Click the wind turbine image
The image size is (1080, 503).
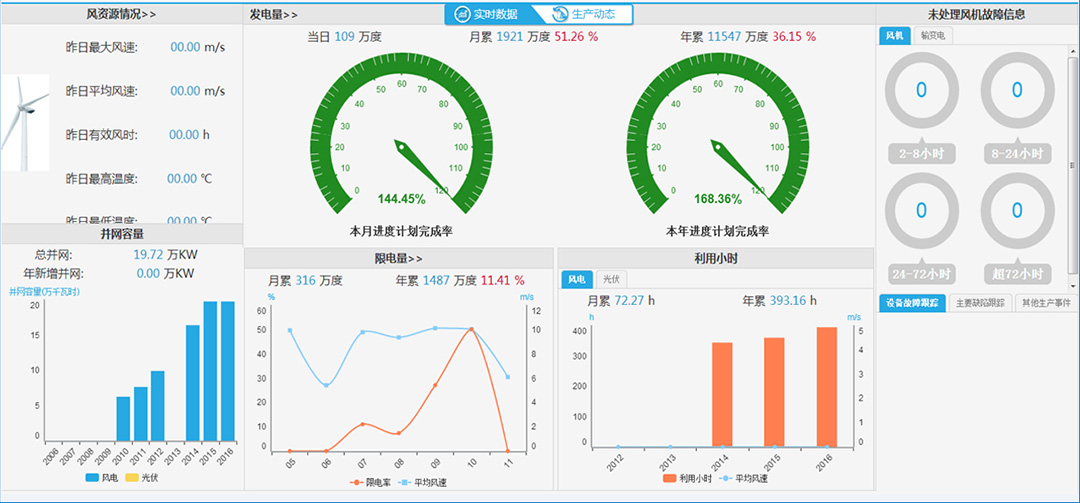pos(24,122)
